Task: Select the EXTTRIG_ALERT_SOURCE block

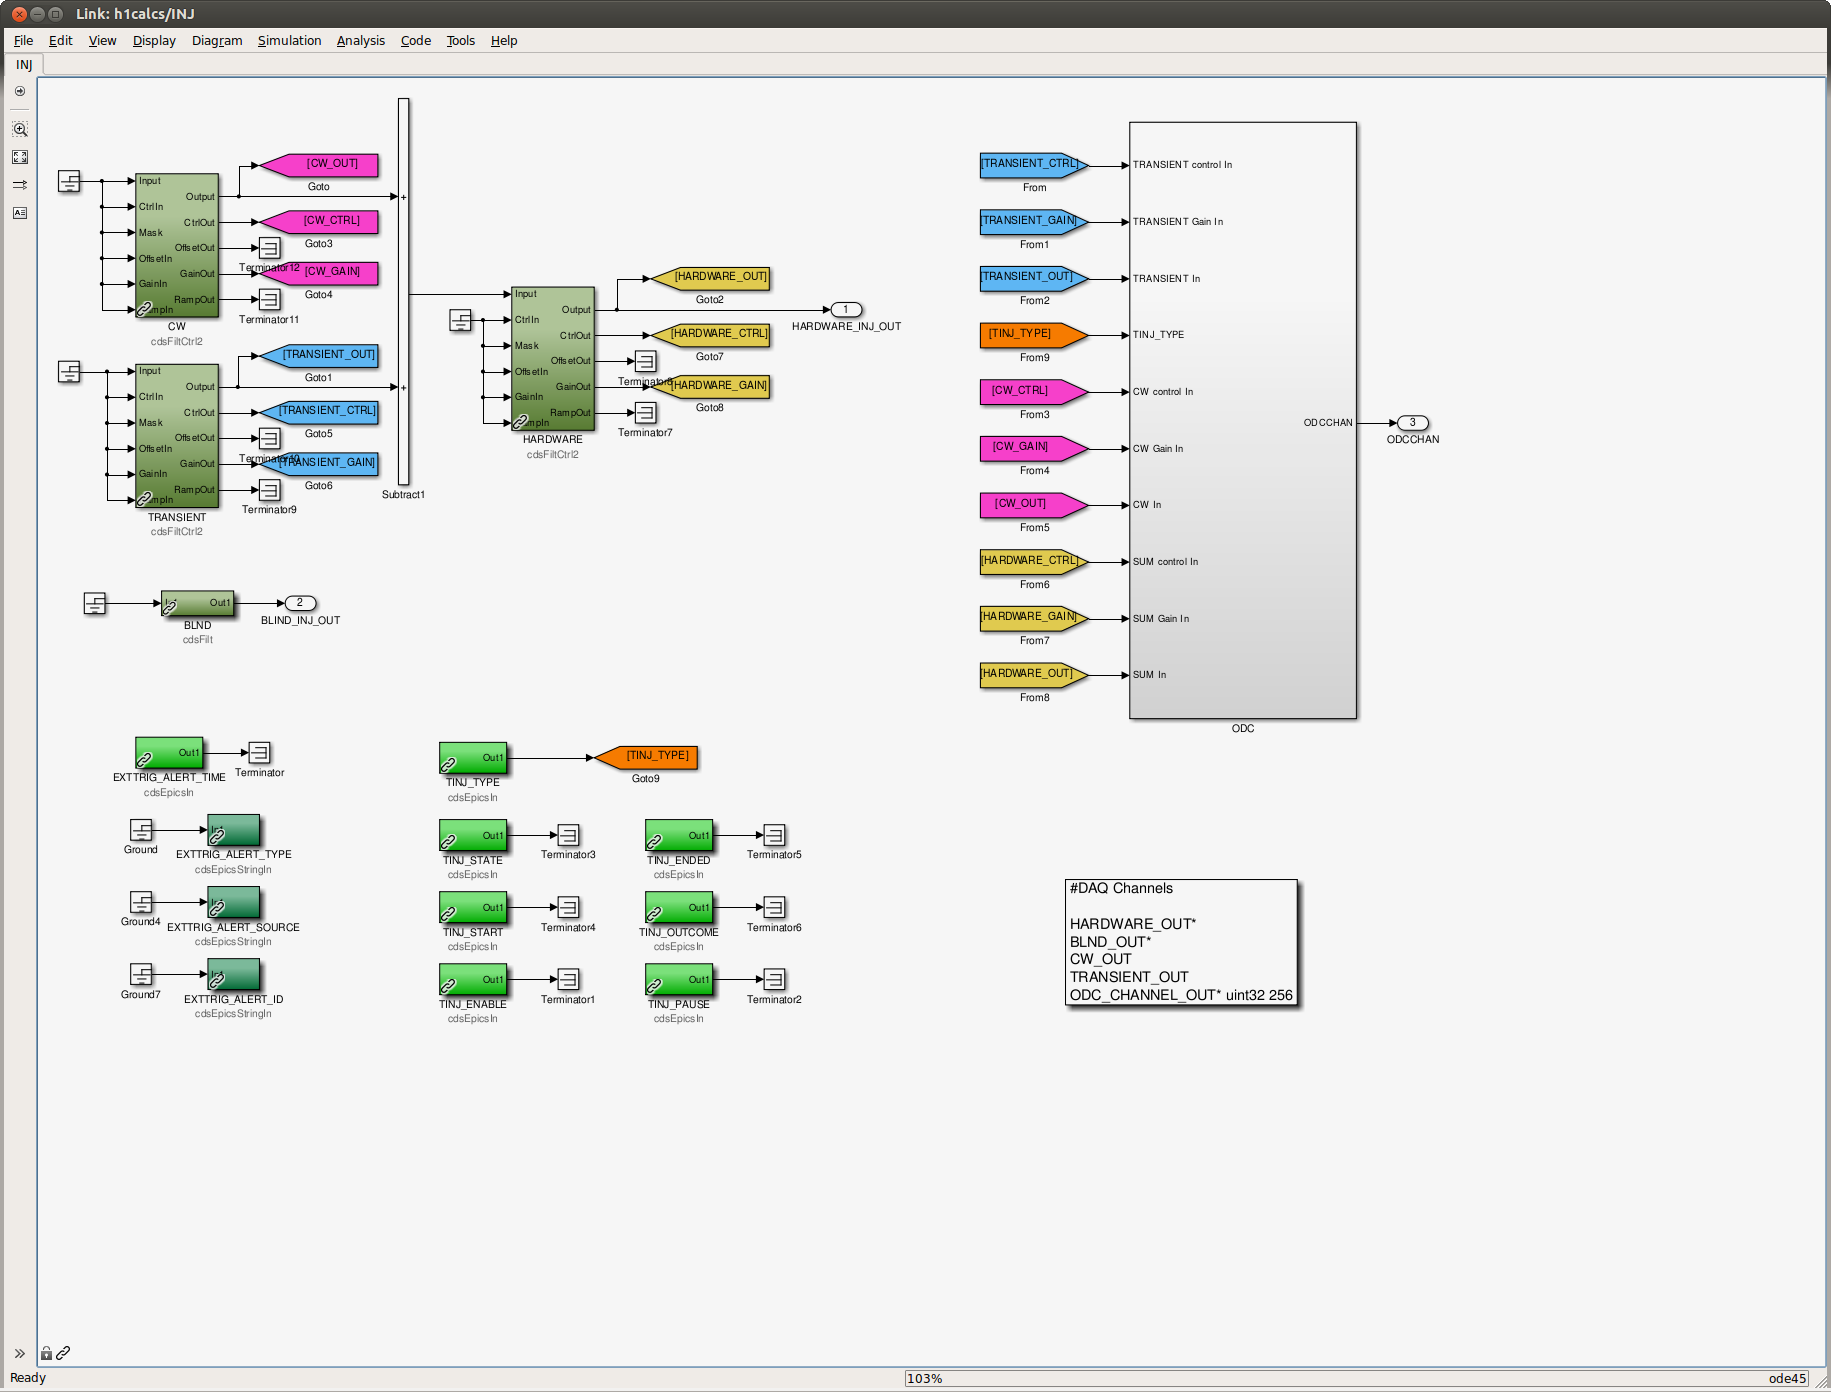Action: [x=234, y=903]
